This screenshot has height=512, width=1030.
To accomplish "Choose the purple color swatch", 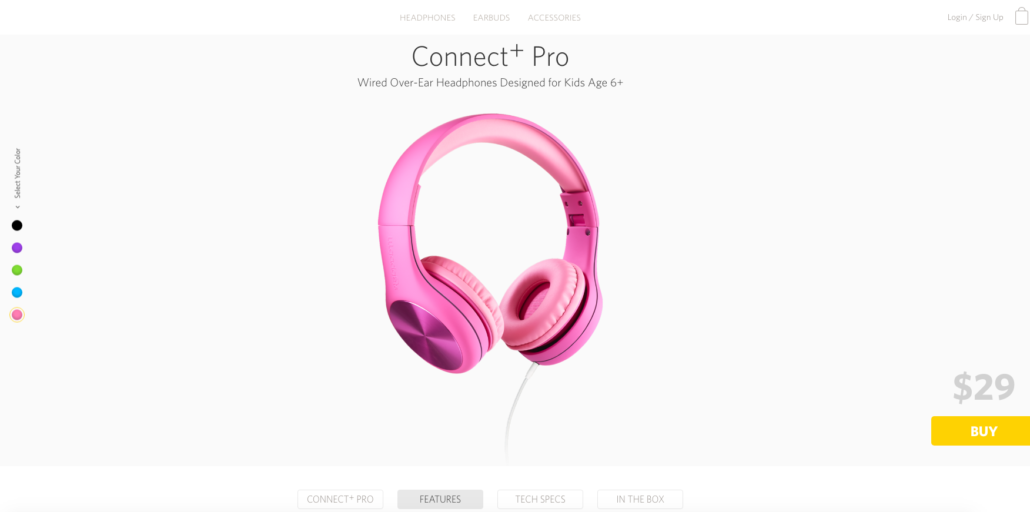I will click(17, 248).
